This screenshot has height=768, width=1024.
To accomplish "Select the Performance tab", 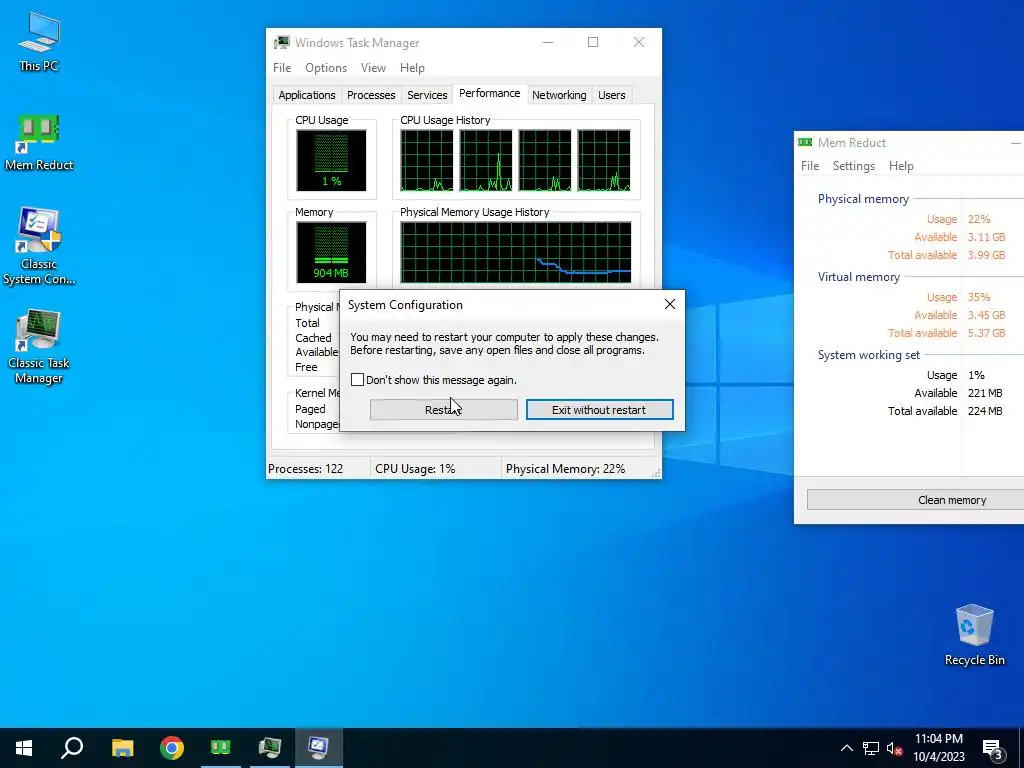I will (490, 93).
